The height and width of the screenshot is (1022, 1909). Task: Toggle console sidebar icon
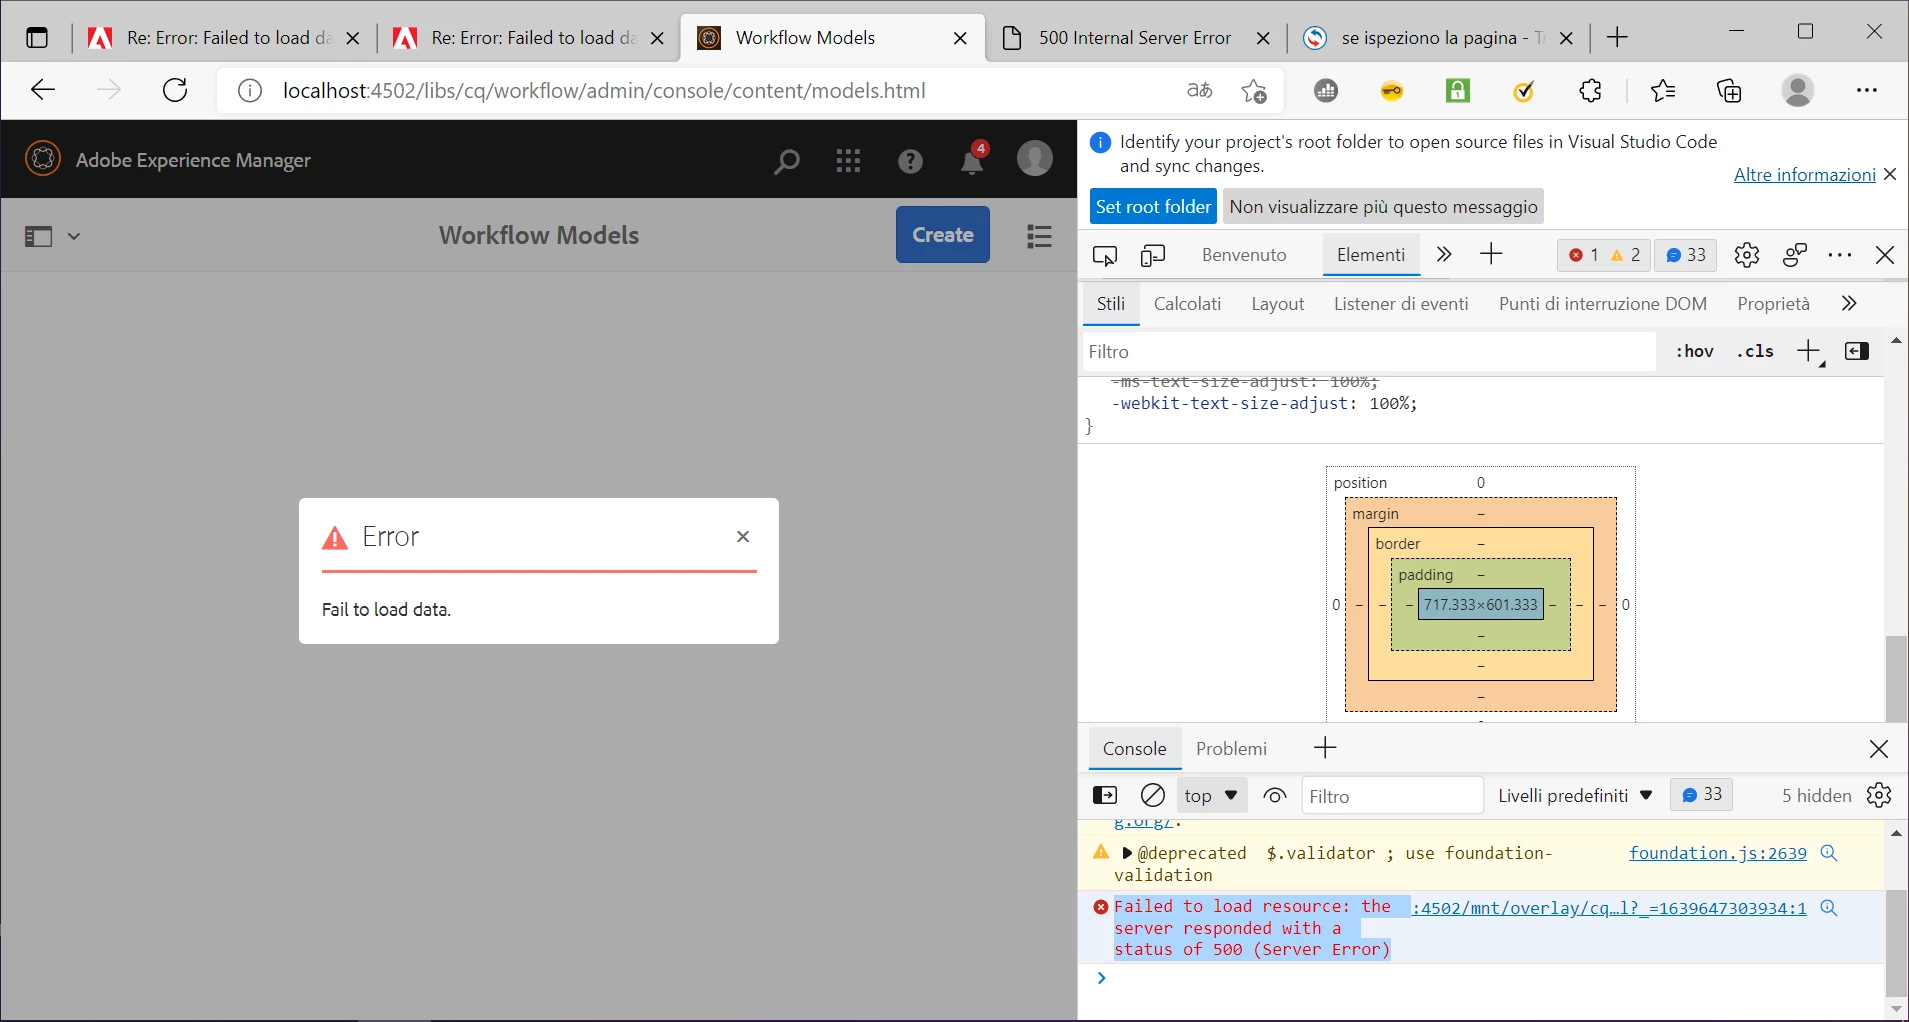1105,796
